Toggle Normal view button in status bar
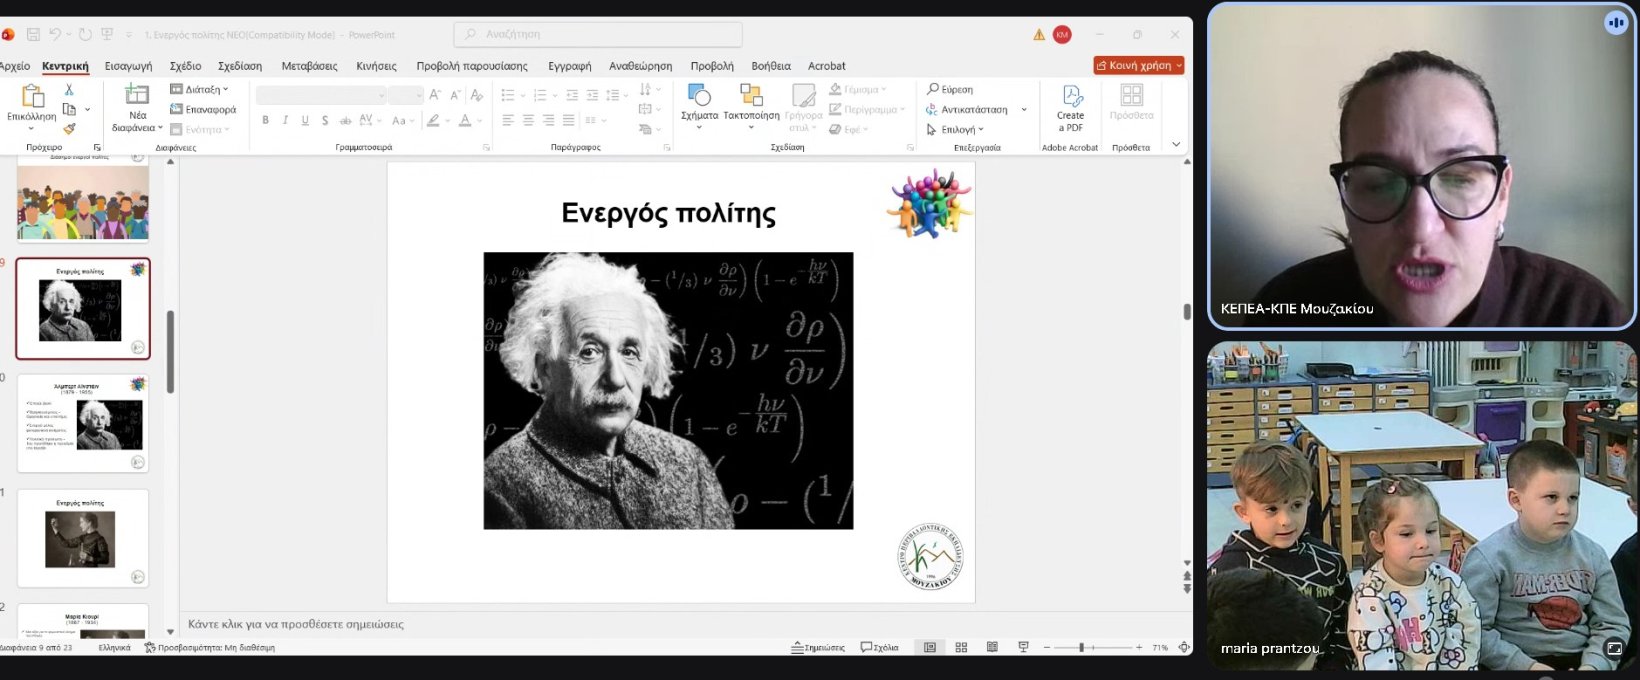 930,648
